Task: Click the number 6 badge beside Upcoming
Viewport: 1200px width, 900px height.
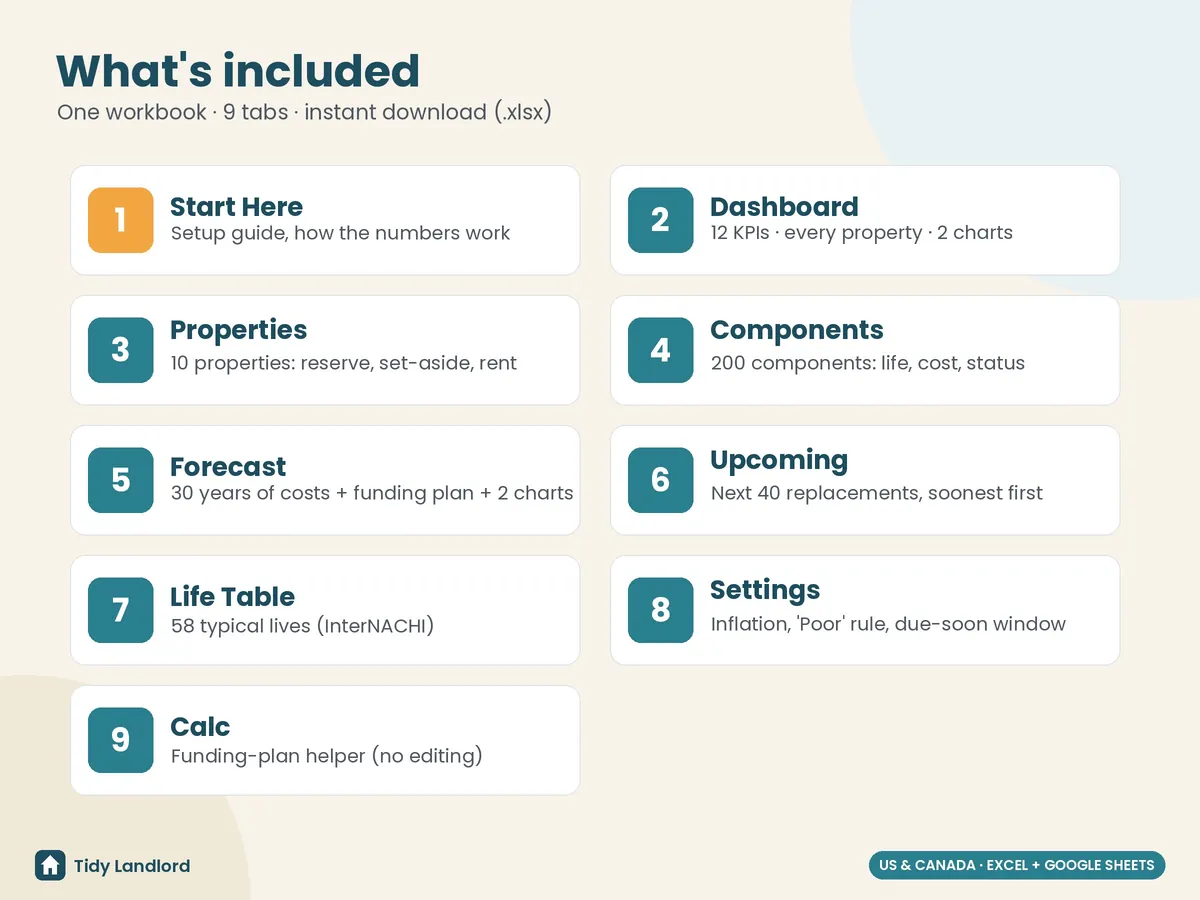Action: (x=661, y=480)
